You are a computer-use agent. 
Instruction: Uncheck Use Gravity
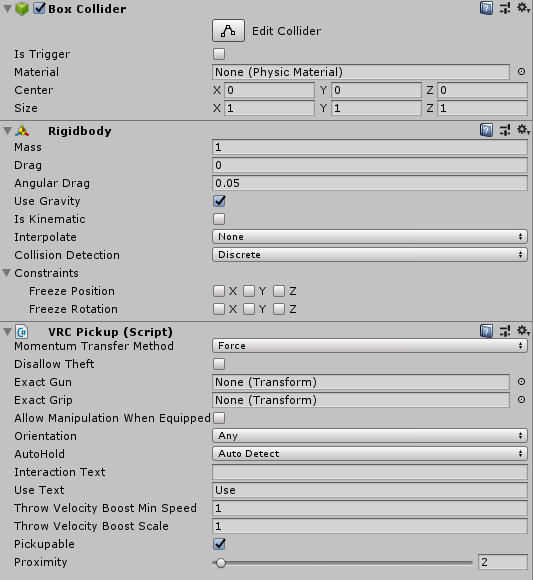[x=219, y=201]
